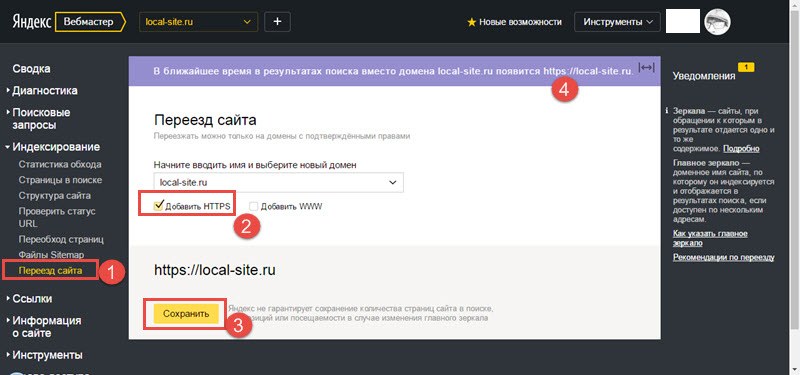Open Как указать главное зеркало link

(x=710, y=238)
